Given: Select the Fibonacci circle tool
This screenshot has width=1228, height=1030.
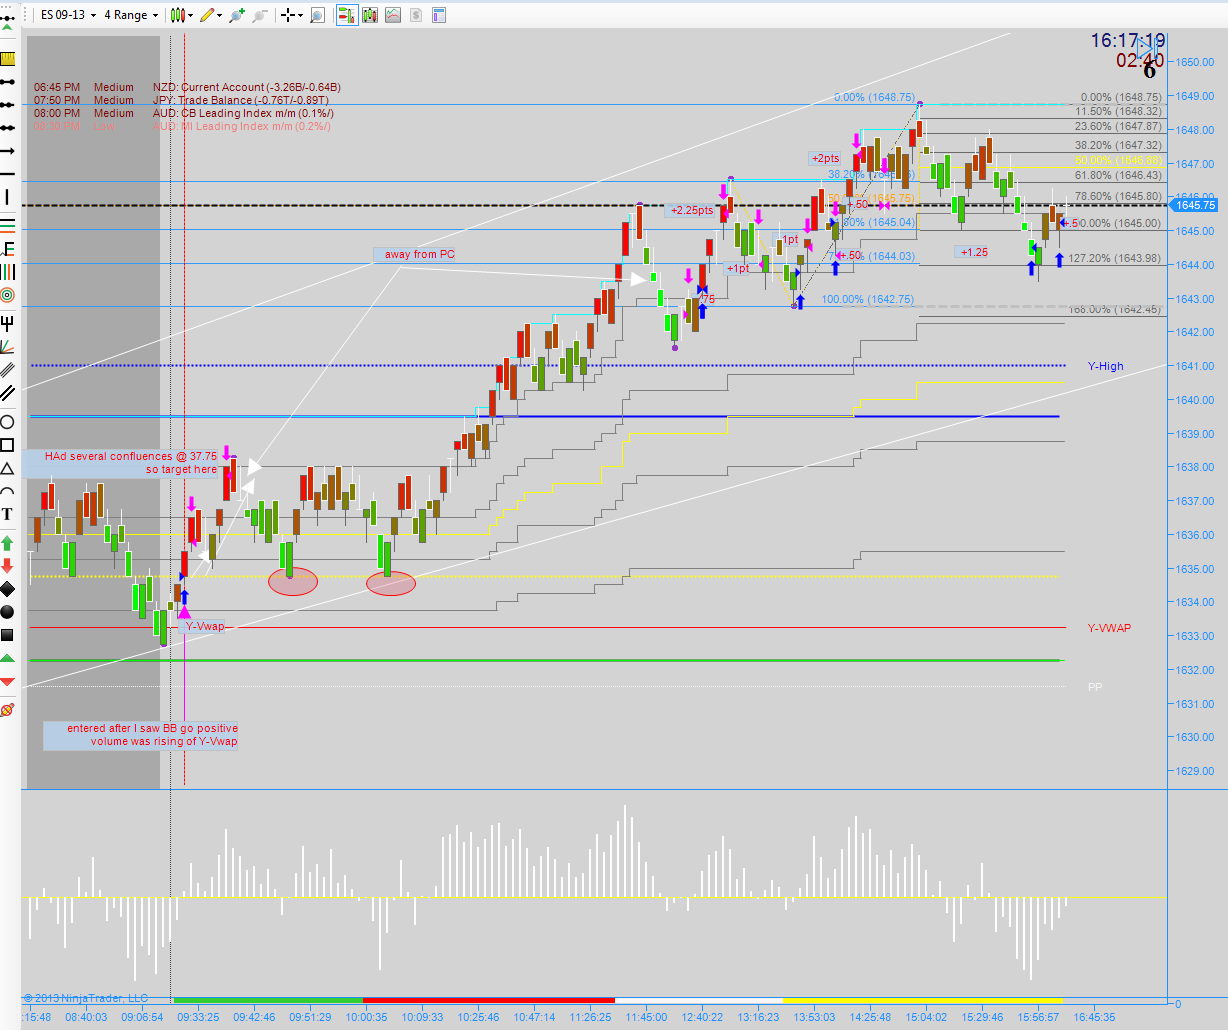Looking at the screenshot, I should point(9,295).
